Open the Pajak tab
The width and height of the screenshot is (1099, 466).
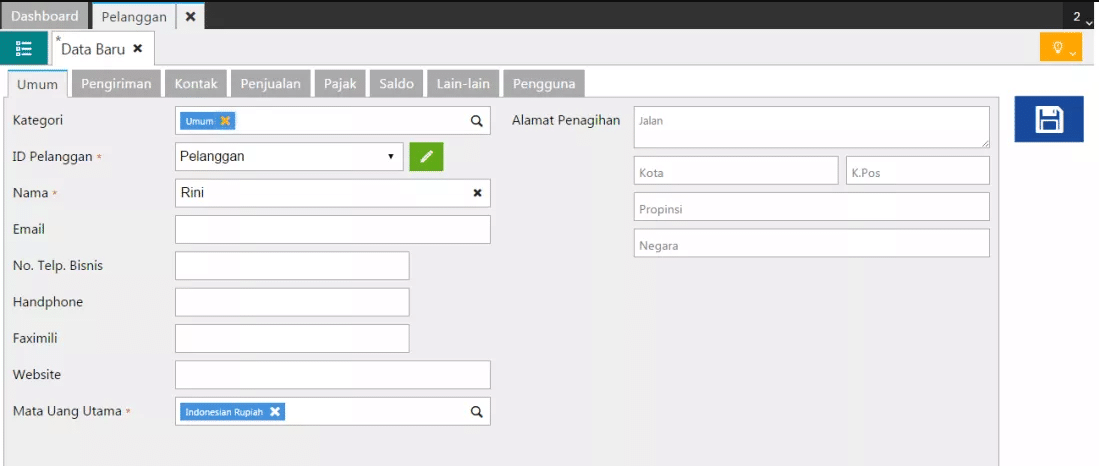(x=340, y=84)
